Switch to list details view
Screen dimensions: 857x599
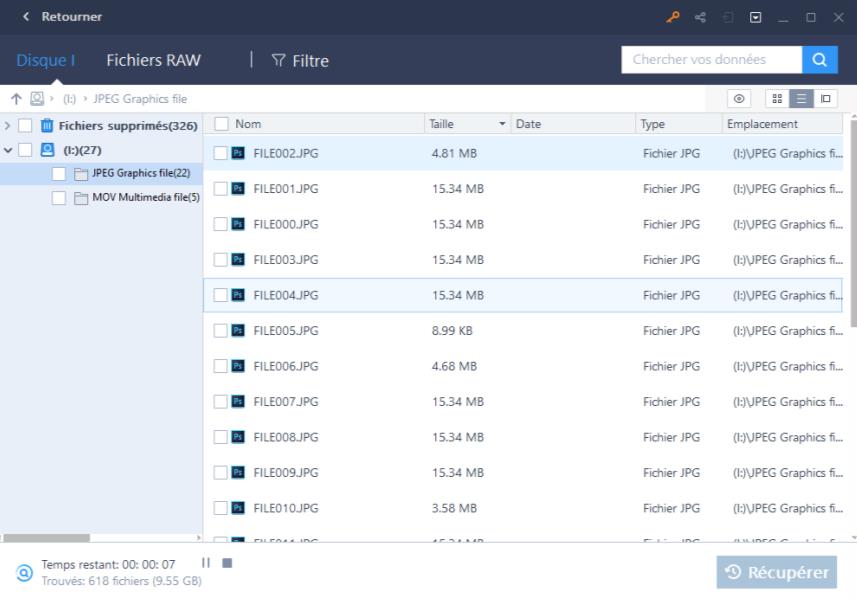click(x=801, y=98)
